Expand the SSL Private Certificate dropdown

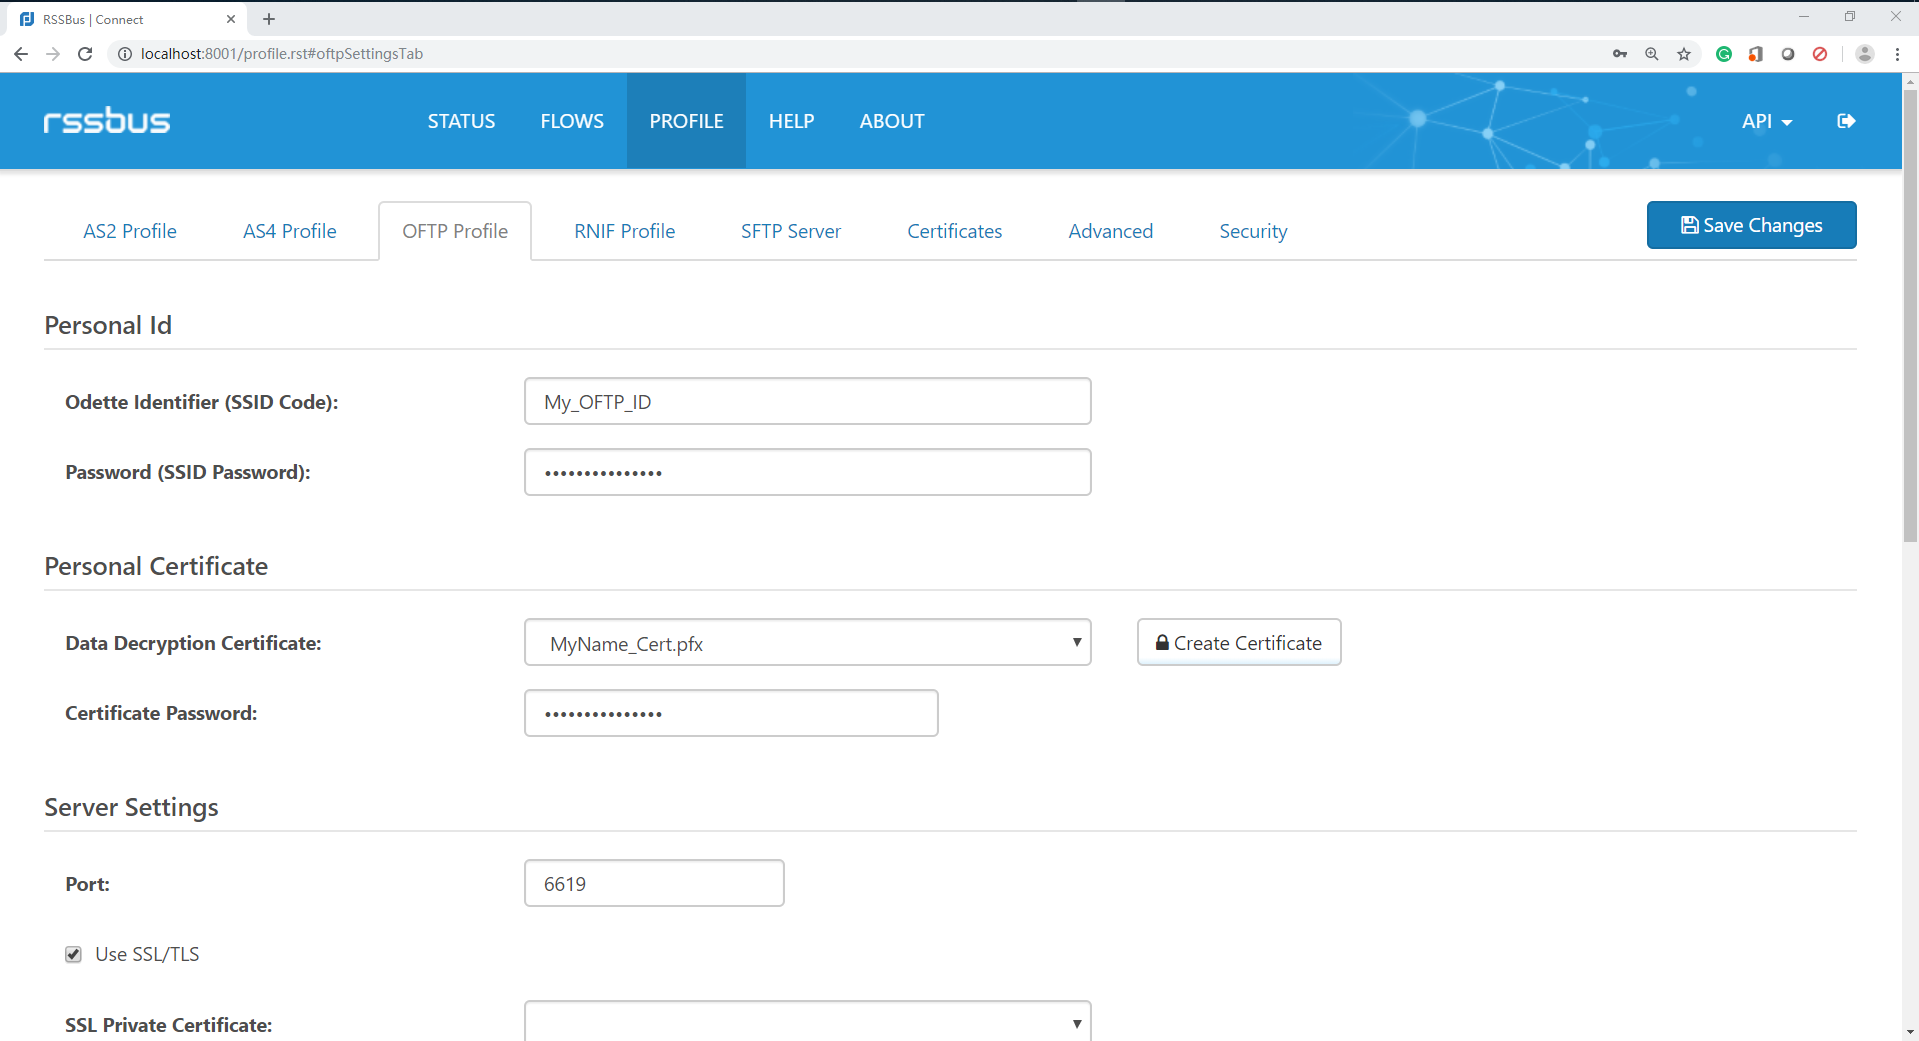pos(807,1023)
